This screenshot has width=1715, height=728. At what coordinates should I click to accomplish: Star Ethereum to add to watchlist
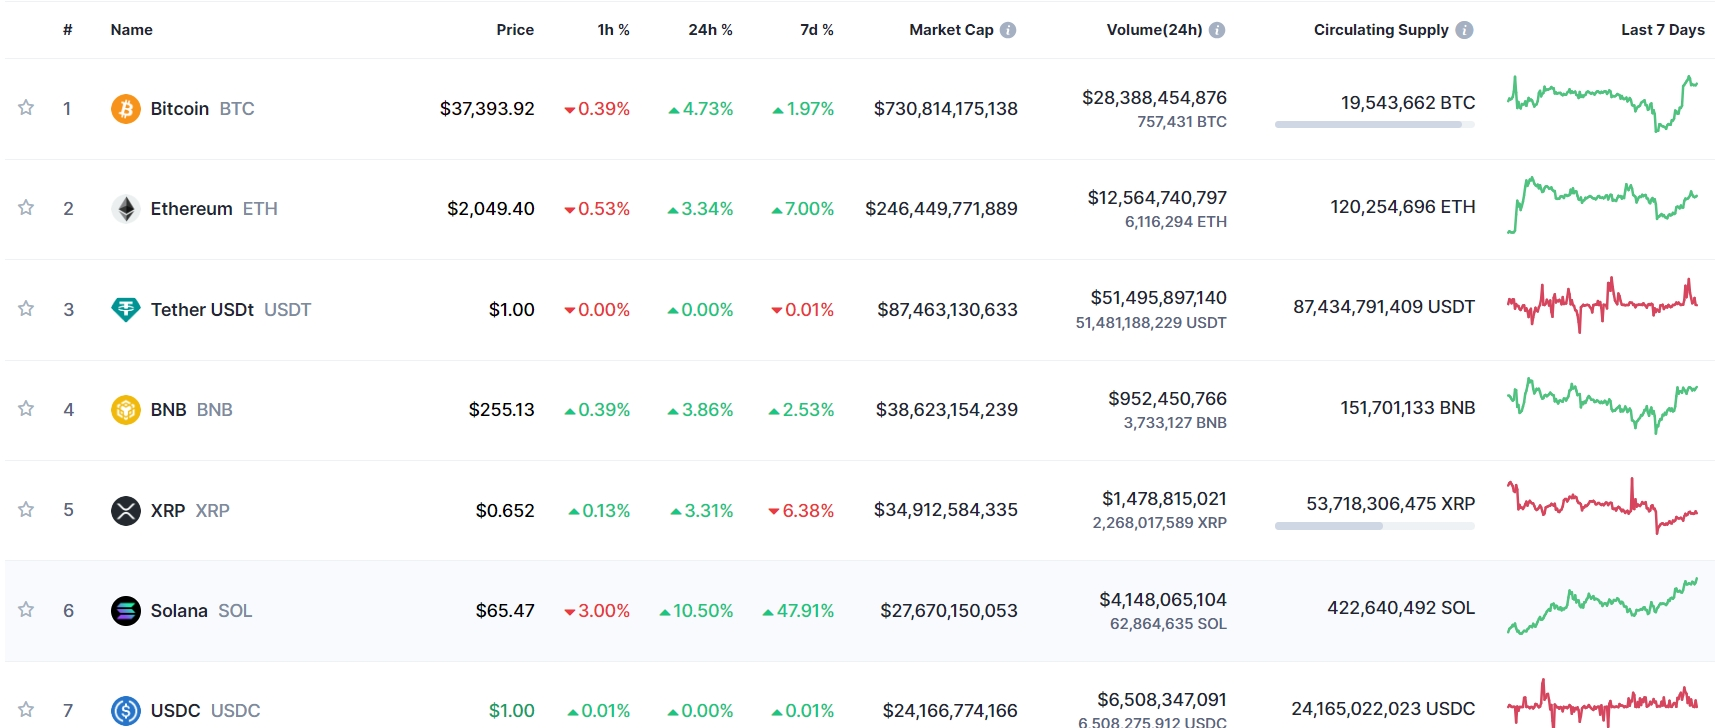pos(26,207)
